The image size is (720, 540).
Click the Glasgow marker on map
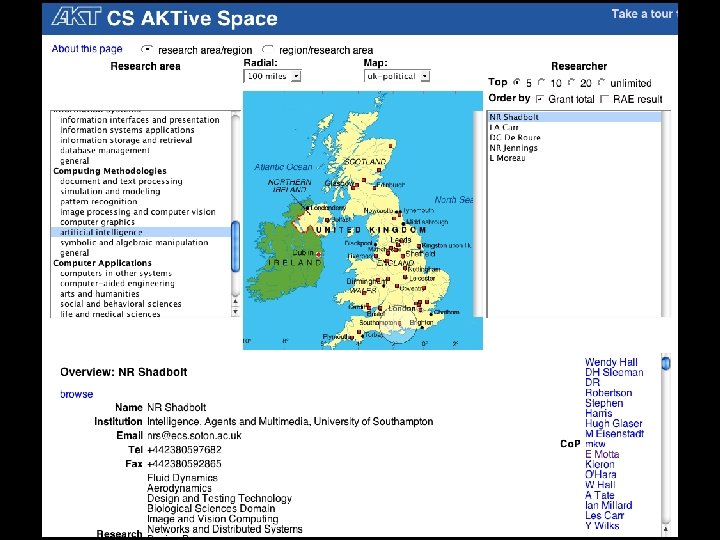(x=355, y=184)
